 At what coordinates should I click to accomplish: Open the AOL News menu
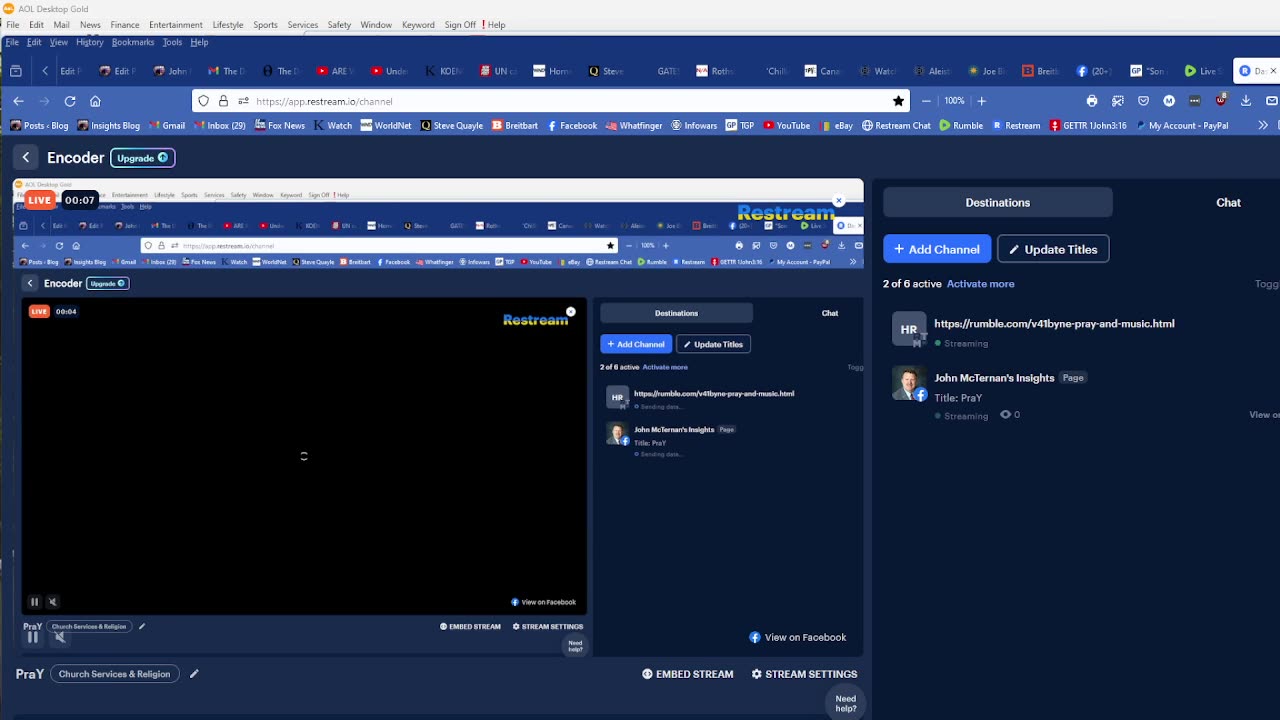coord(90,24)
